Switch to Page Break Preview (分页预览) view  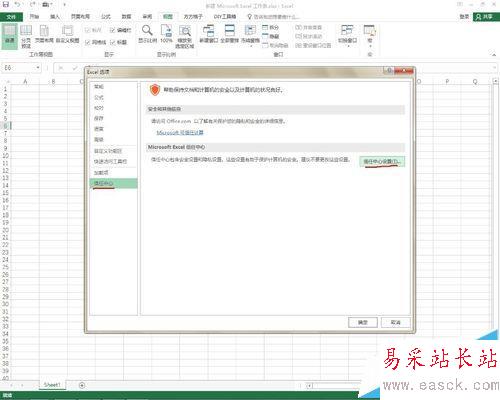(x=26, y=36)
